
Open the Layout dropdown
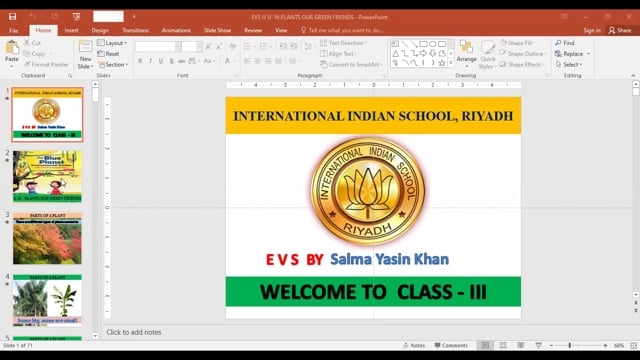pyautogui.click(x=112, y=43)
